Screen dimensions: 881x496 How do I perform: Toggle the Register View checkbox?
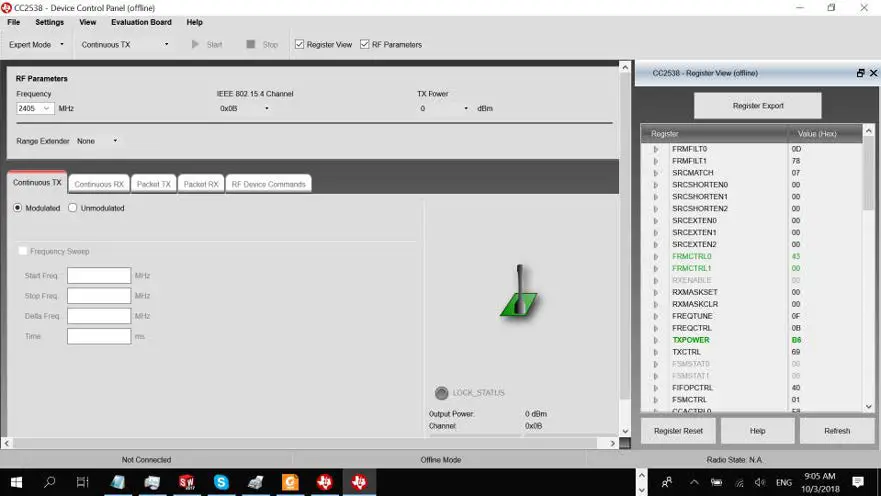(x=299, y=44)
